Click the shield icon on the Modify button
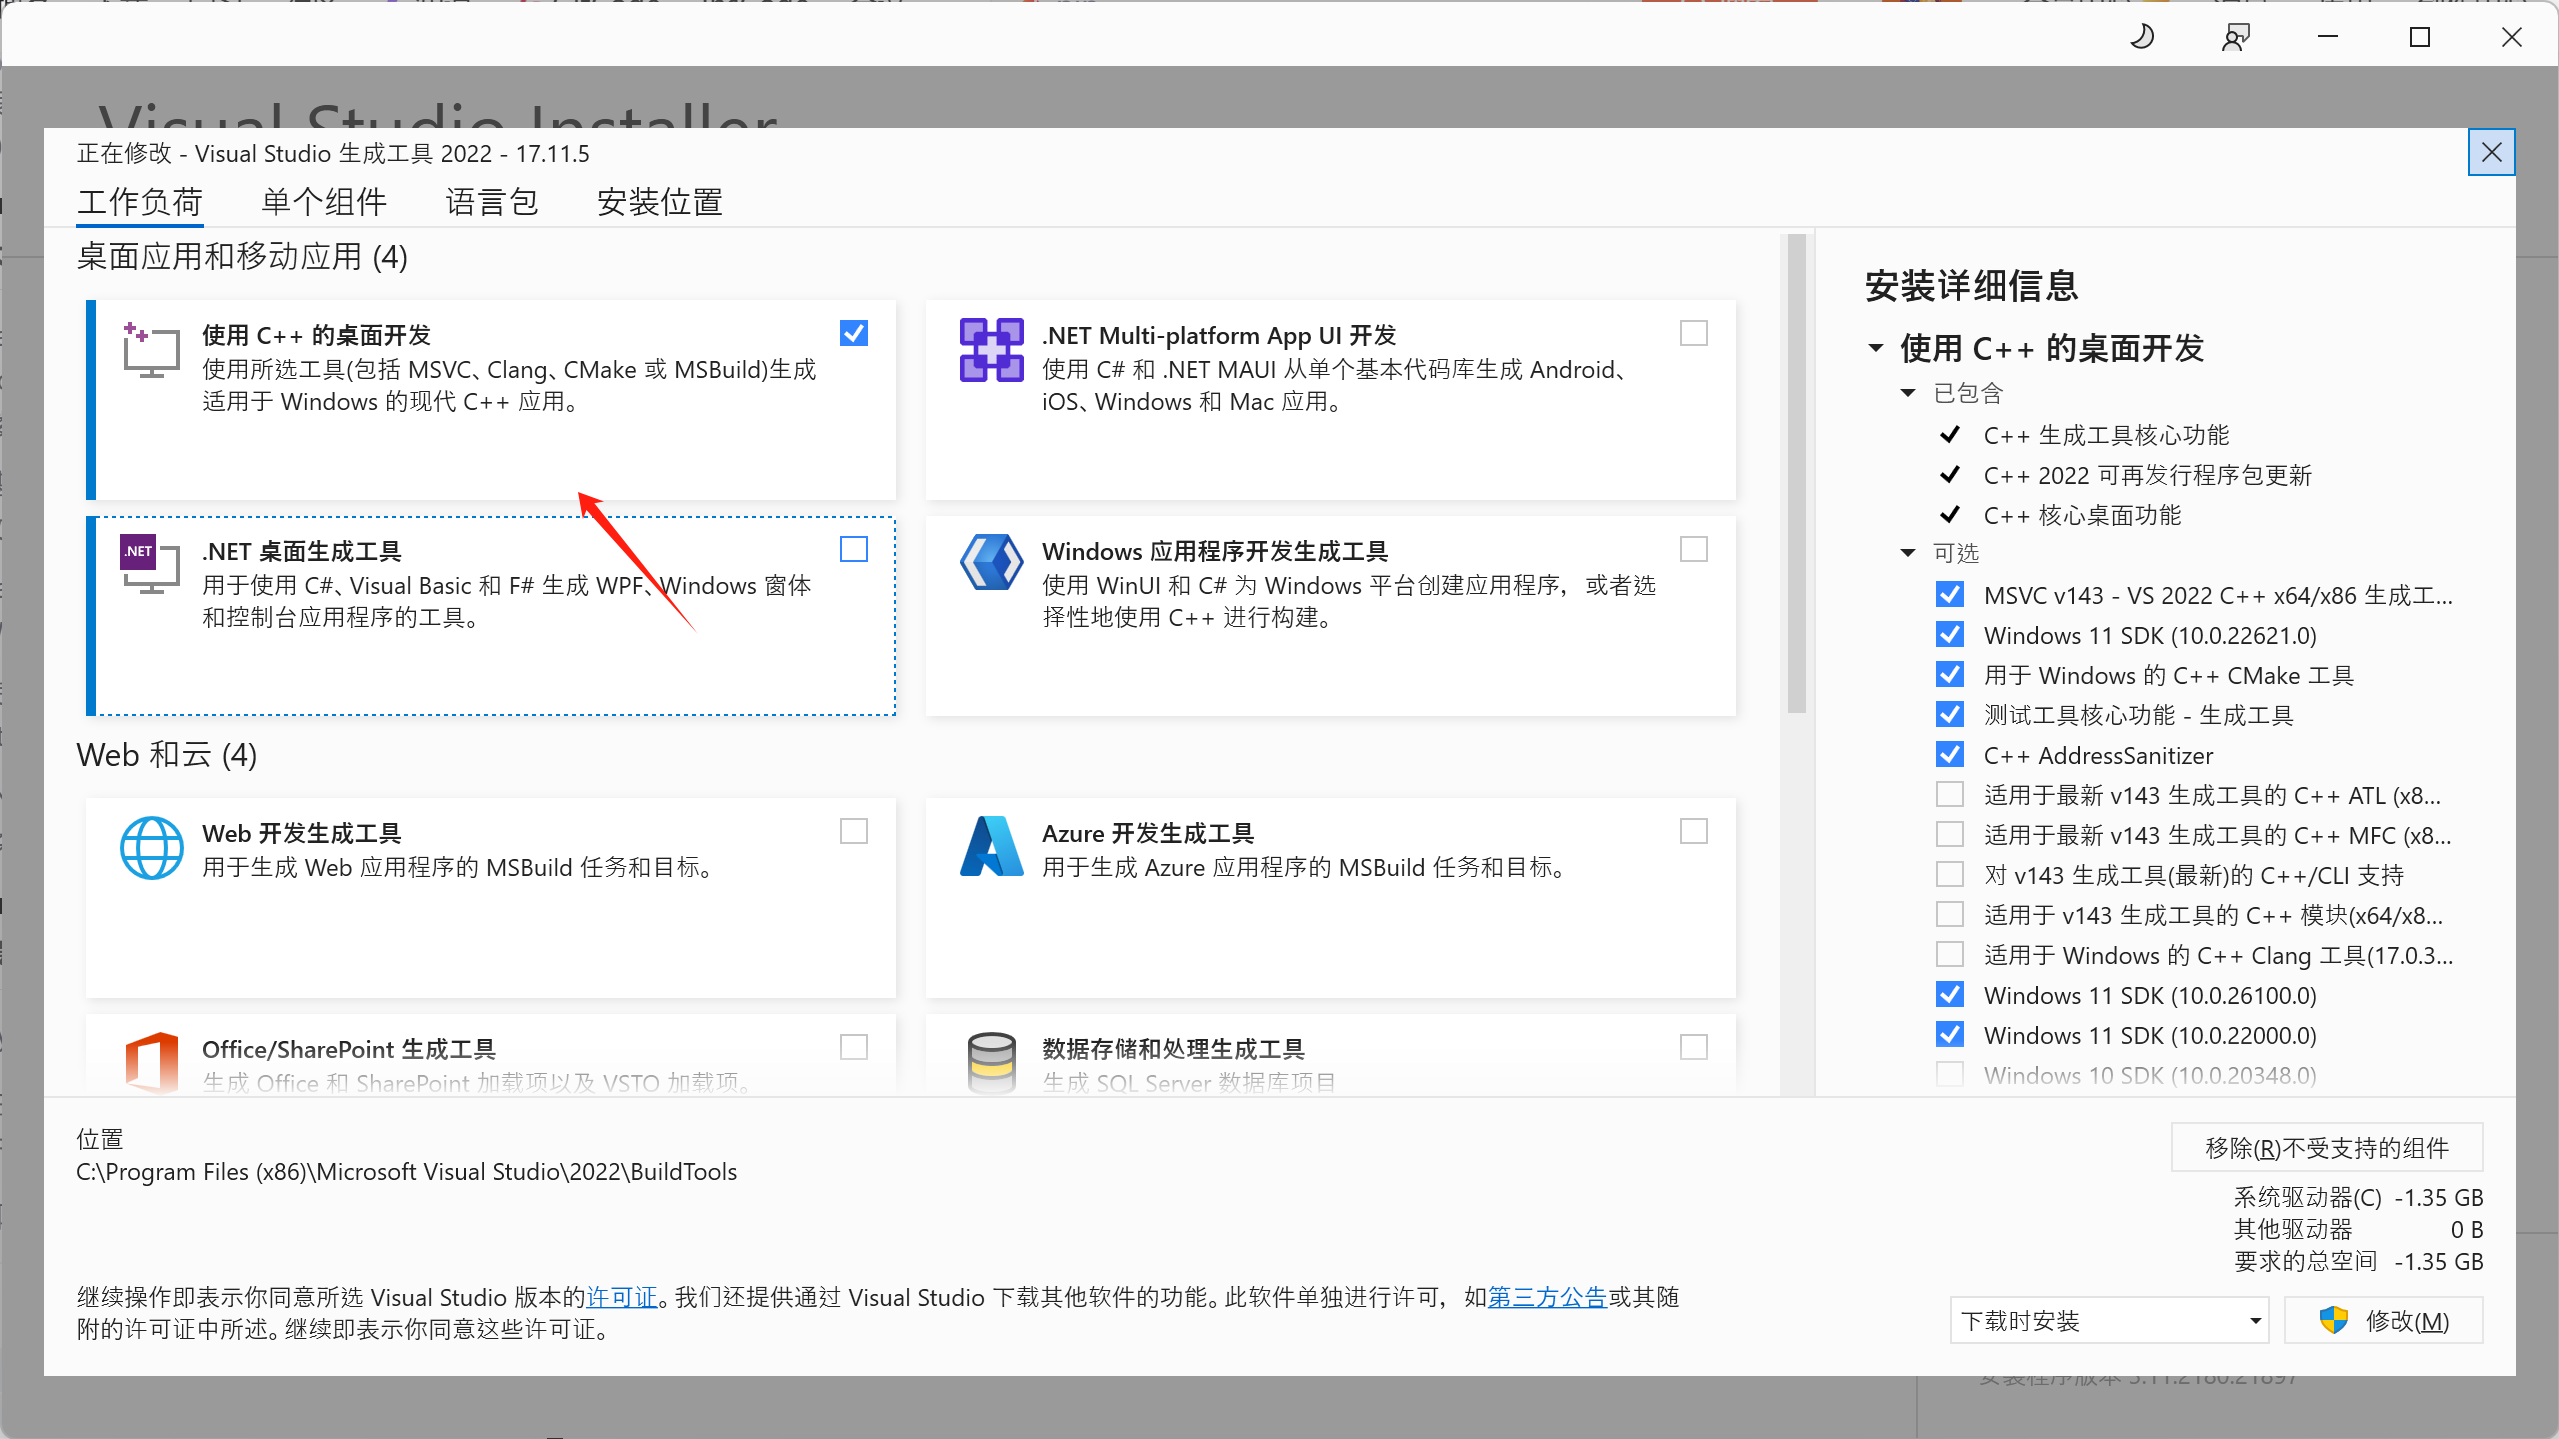2559x1439 pixels. [x=2333, y=1321]
